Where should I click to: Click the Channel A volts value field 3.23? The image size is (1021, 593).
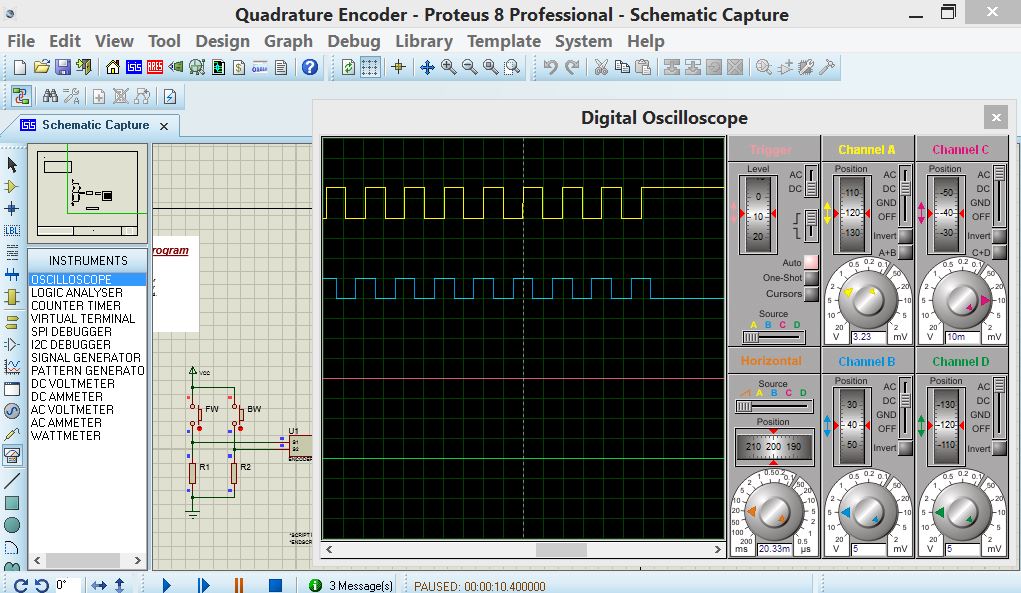pyautogui.click(x=869, y=337)
